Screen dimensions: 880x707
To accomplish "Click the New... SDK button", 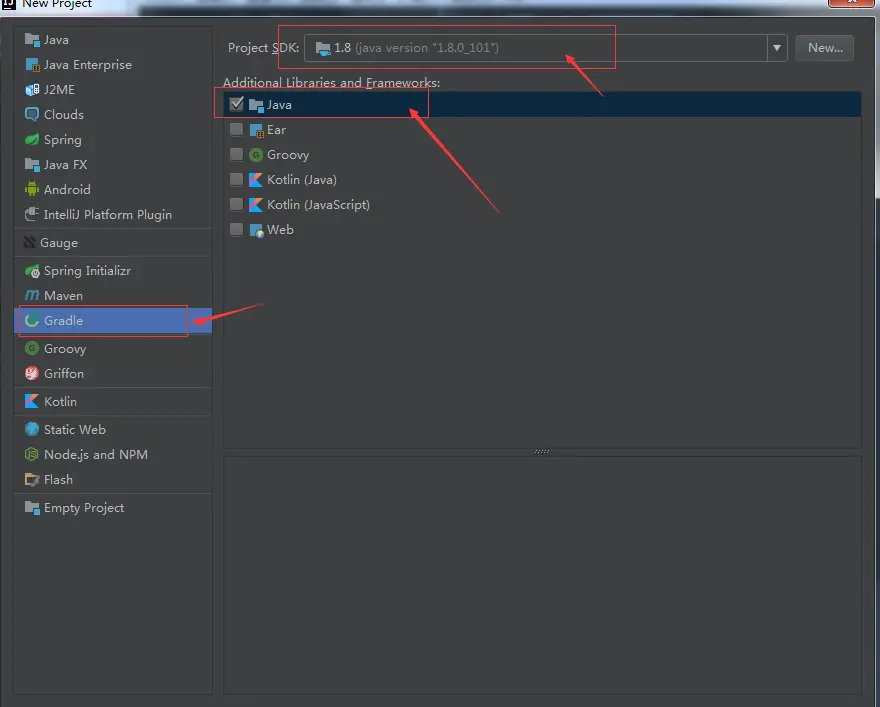I will [825, 48].
